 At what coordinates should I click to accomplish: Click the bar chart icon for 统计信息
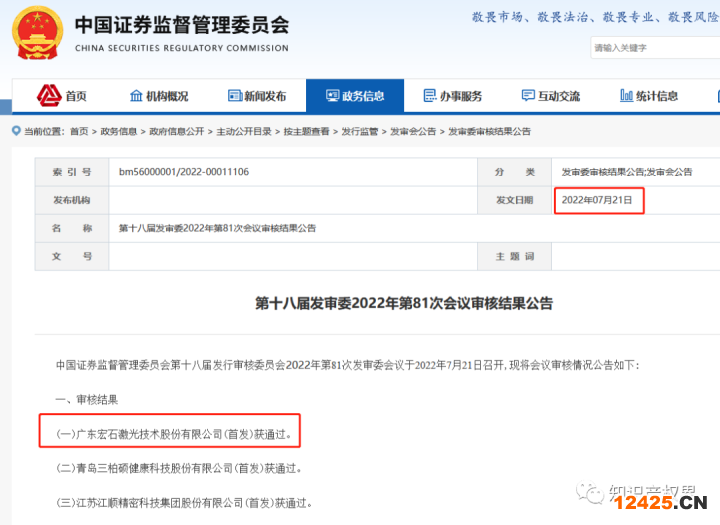pos(626,96)
